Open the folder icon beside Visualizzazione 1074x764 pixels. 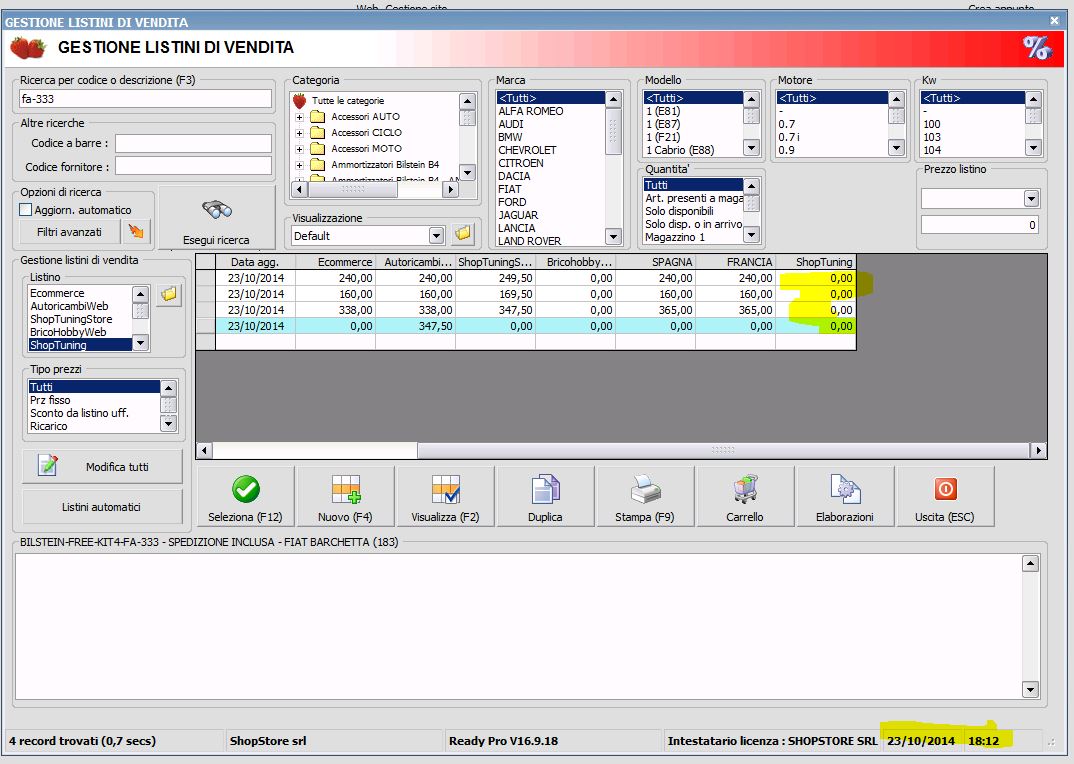pyautogui.click(x=463, y=234)
